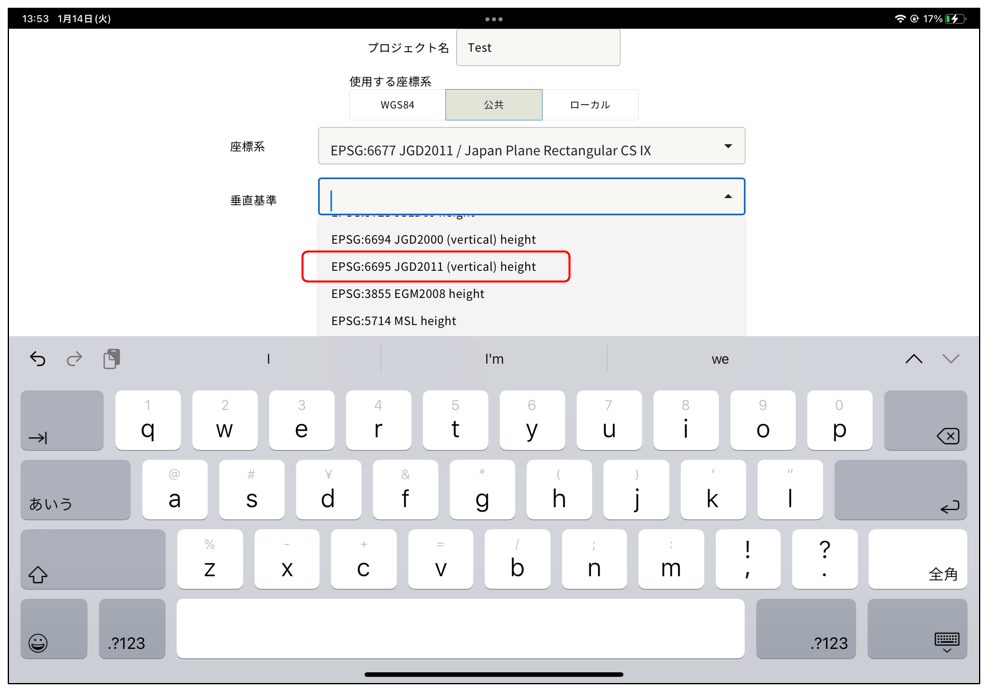Select the 公共 coordinate system option
993x695 pixels.
click(x=494, y=105)
